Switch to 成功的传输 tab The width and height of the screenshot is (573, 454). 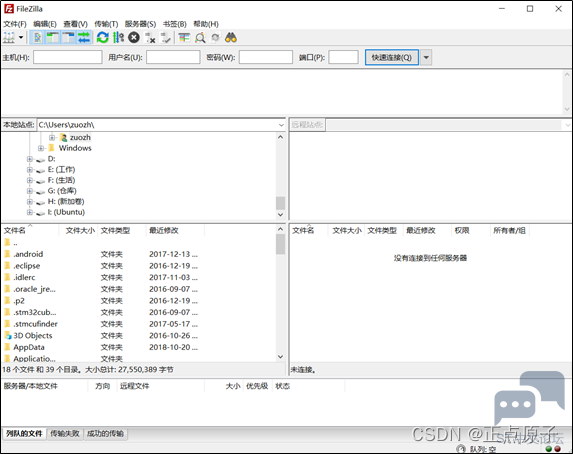click(x=105, y=434)
